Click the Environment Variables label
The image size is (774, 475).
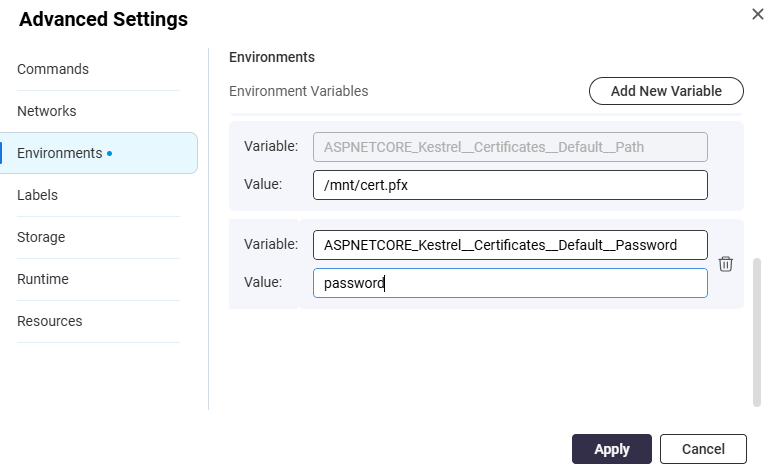(x=299, y=91)
